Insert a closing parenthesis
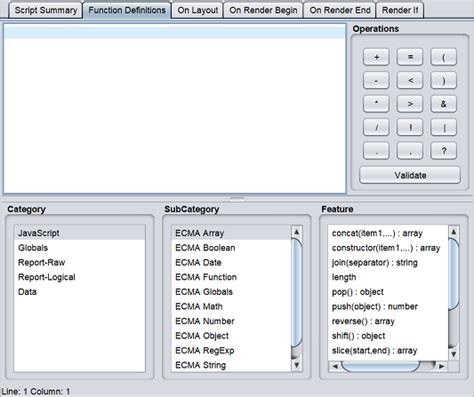The height and width of the screenshot is (397, 474). pyautogui.click(x=444, y=81)
